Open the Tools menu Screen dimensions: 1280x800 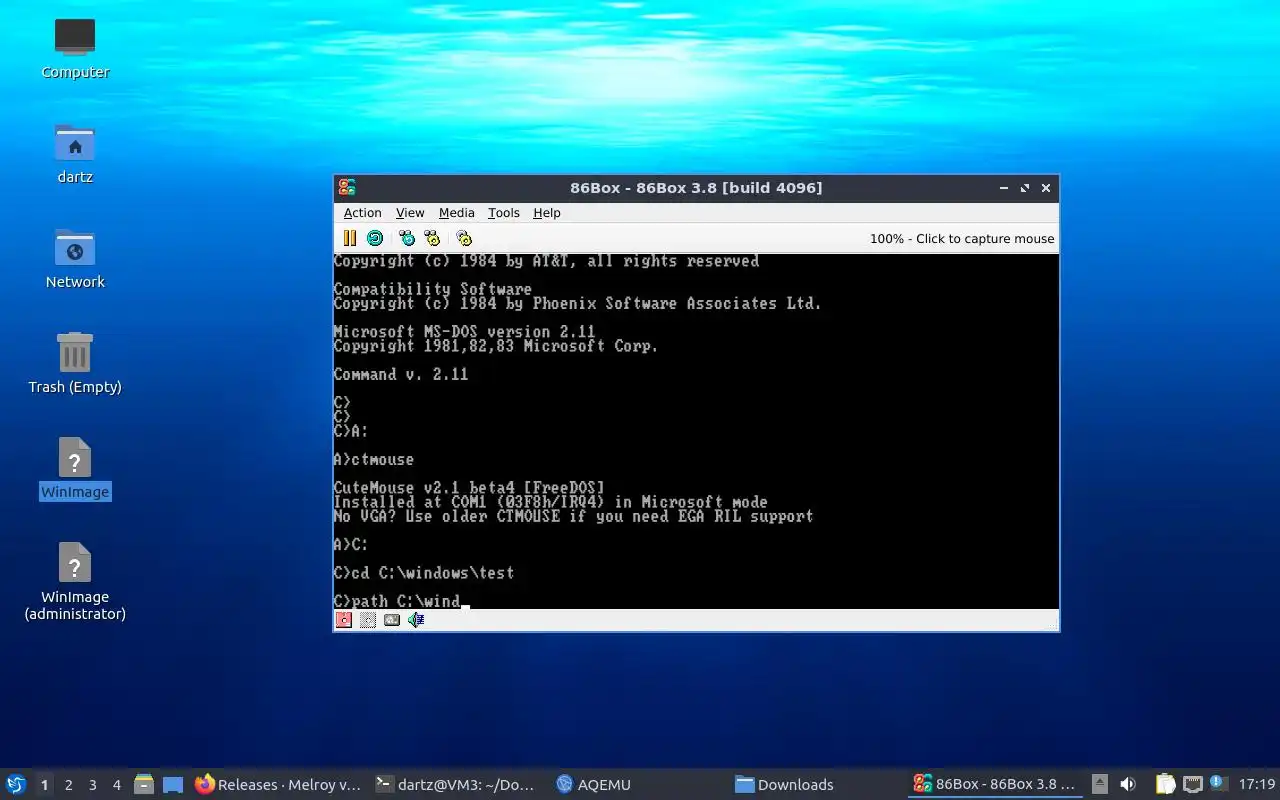pyautogui.click(x=503, y=213)
